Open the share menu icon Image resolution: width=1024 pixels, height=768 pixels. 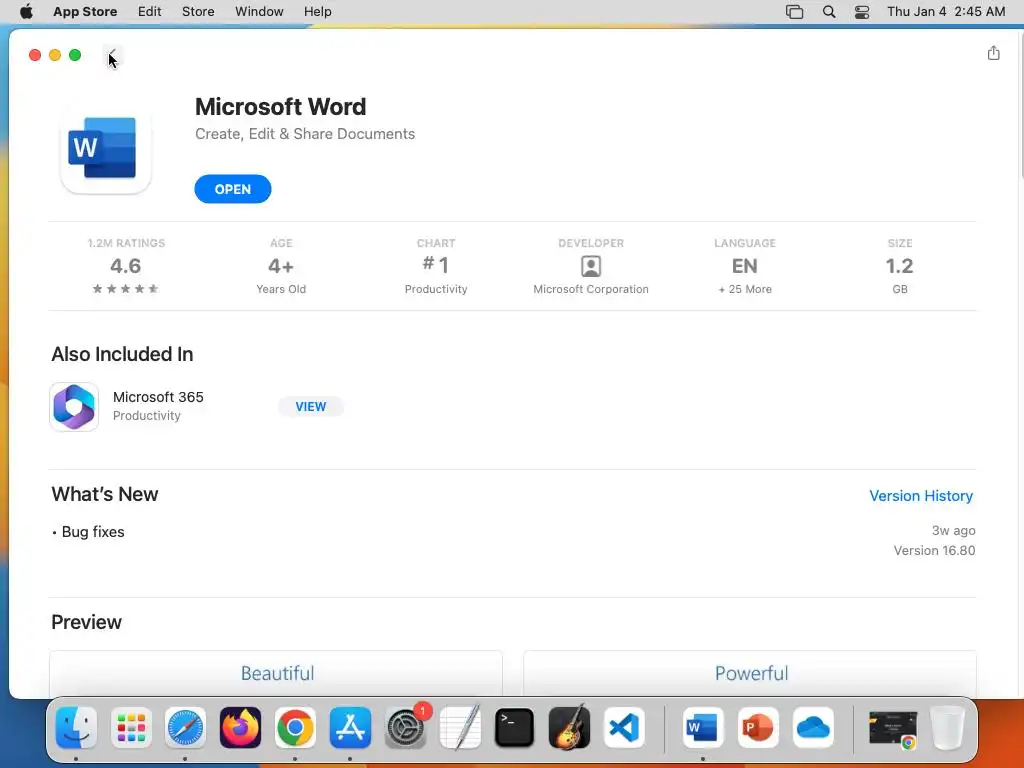[993, 53]
